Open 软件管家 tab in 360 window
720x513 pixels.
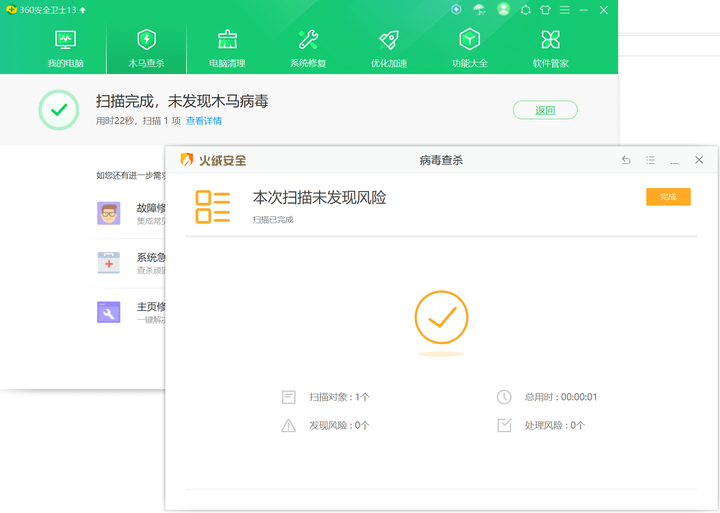click(x=551, y=48)
